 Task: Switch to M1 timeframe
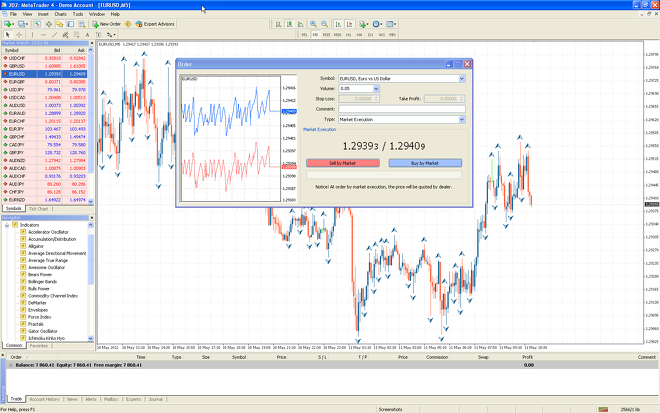tap(304, 35)
